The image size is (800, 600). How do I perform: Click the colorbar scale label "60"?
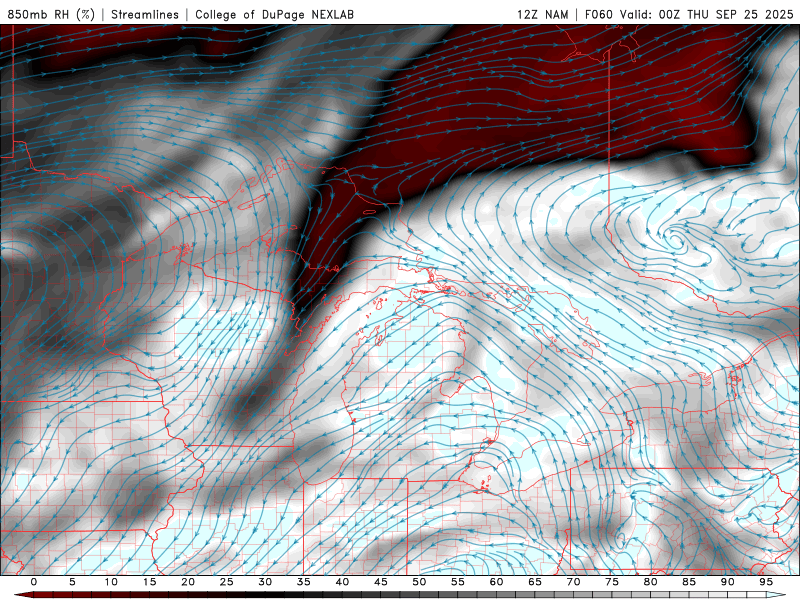[496, 582]
